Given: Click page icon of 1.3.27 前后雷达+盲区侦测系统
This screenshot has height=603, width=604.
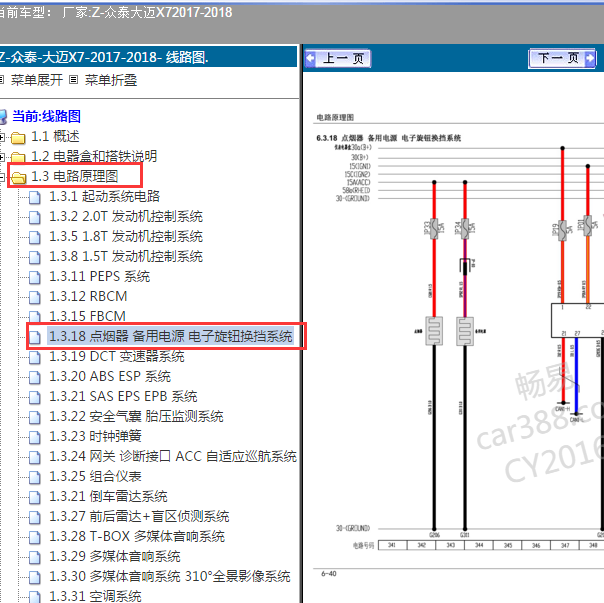Looking at the screenshot, I should [35, 517].
